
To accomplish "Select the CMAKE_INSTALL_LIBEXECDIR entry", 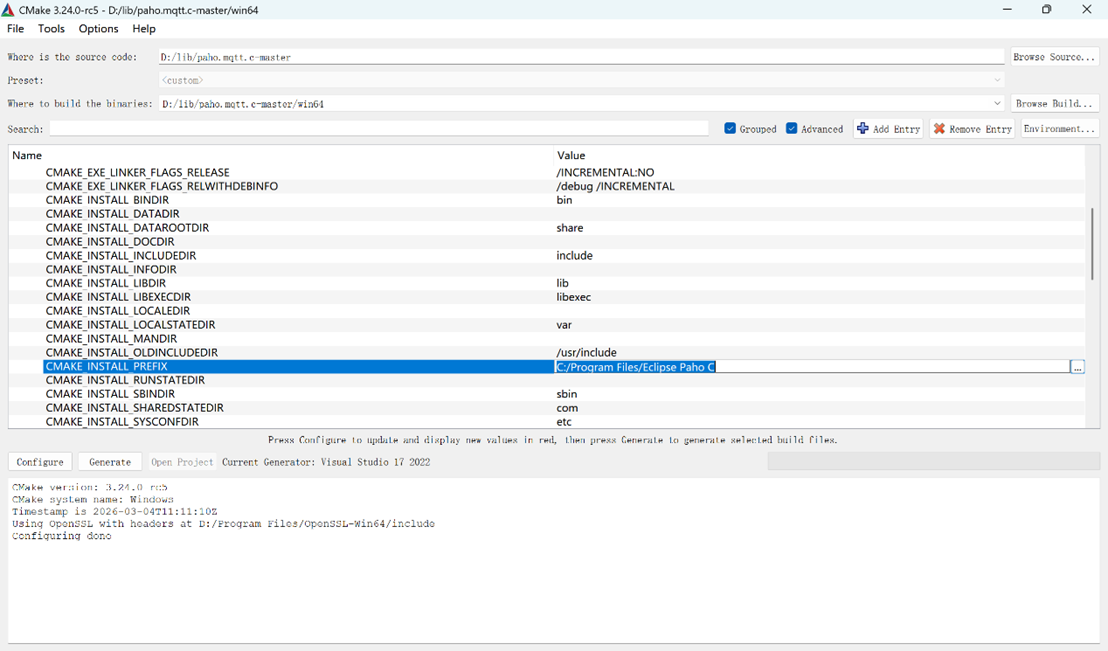I will coord(118,297).
